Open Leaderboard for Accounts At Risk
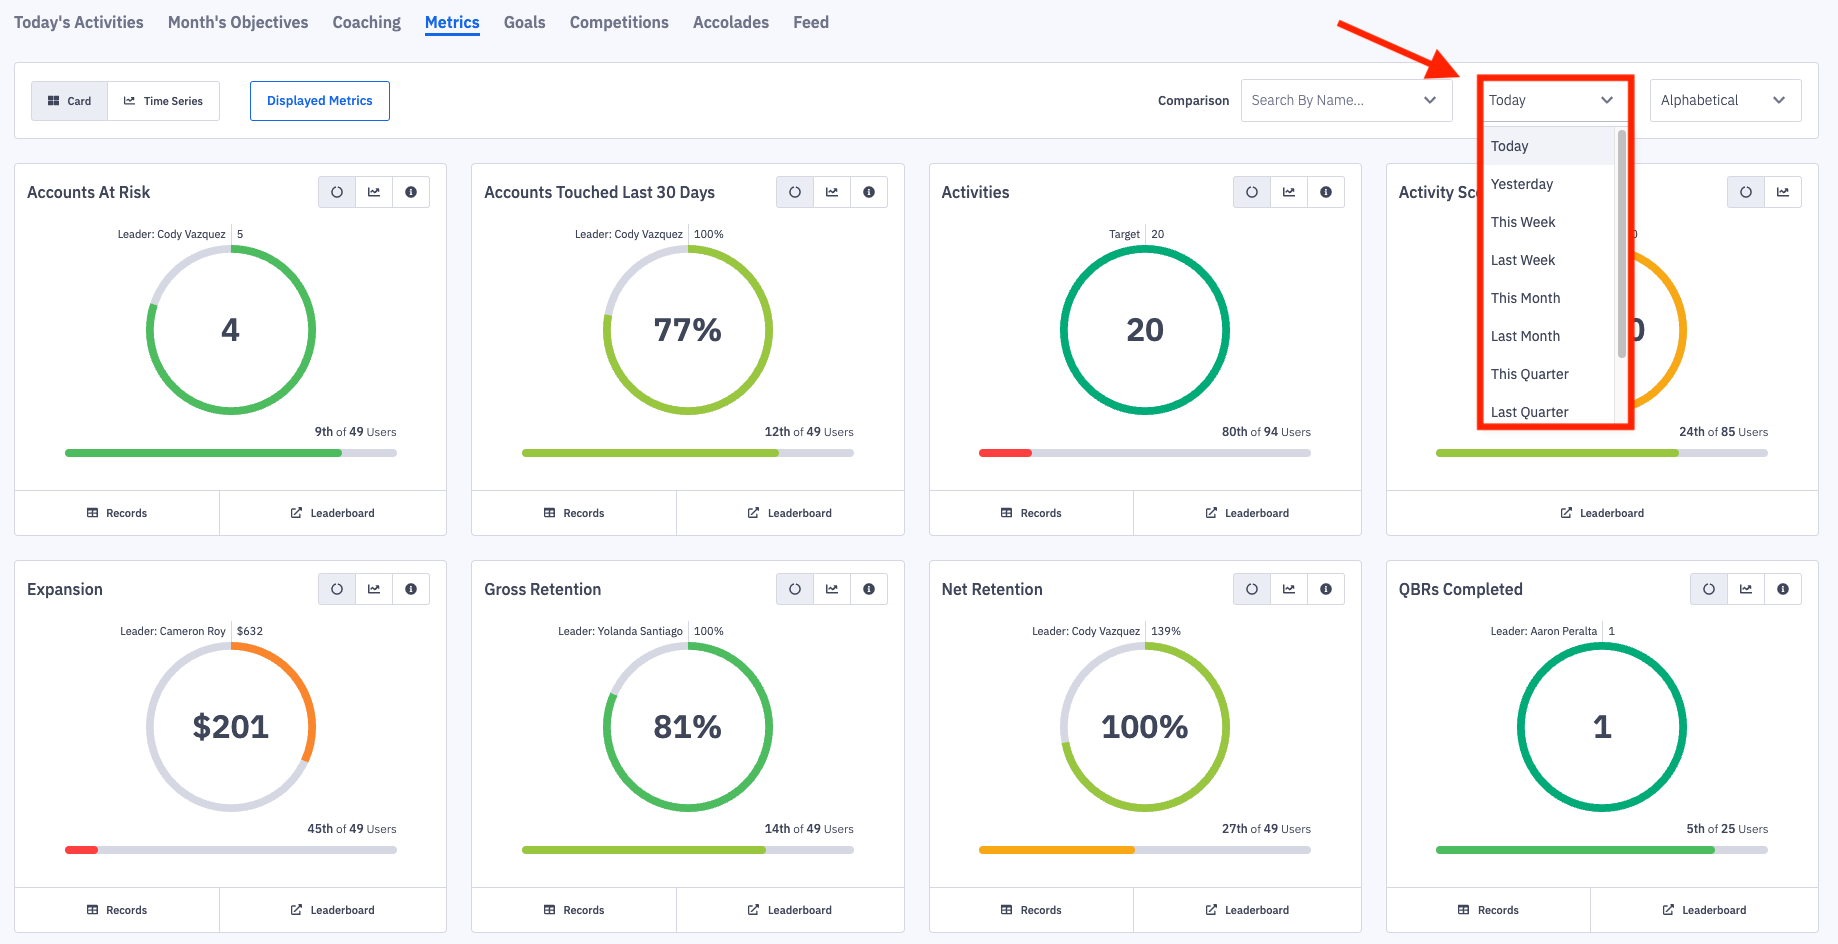The image size is (1838, 944). pyautogui.click(x=333, y=513)
